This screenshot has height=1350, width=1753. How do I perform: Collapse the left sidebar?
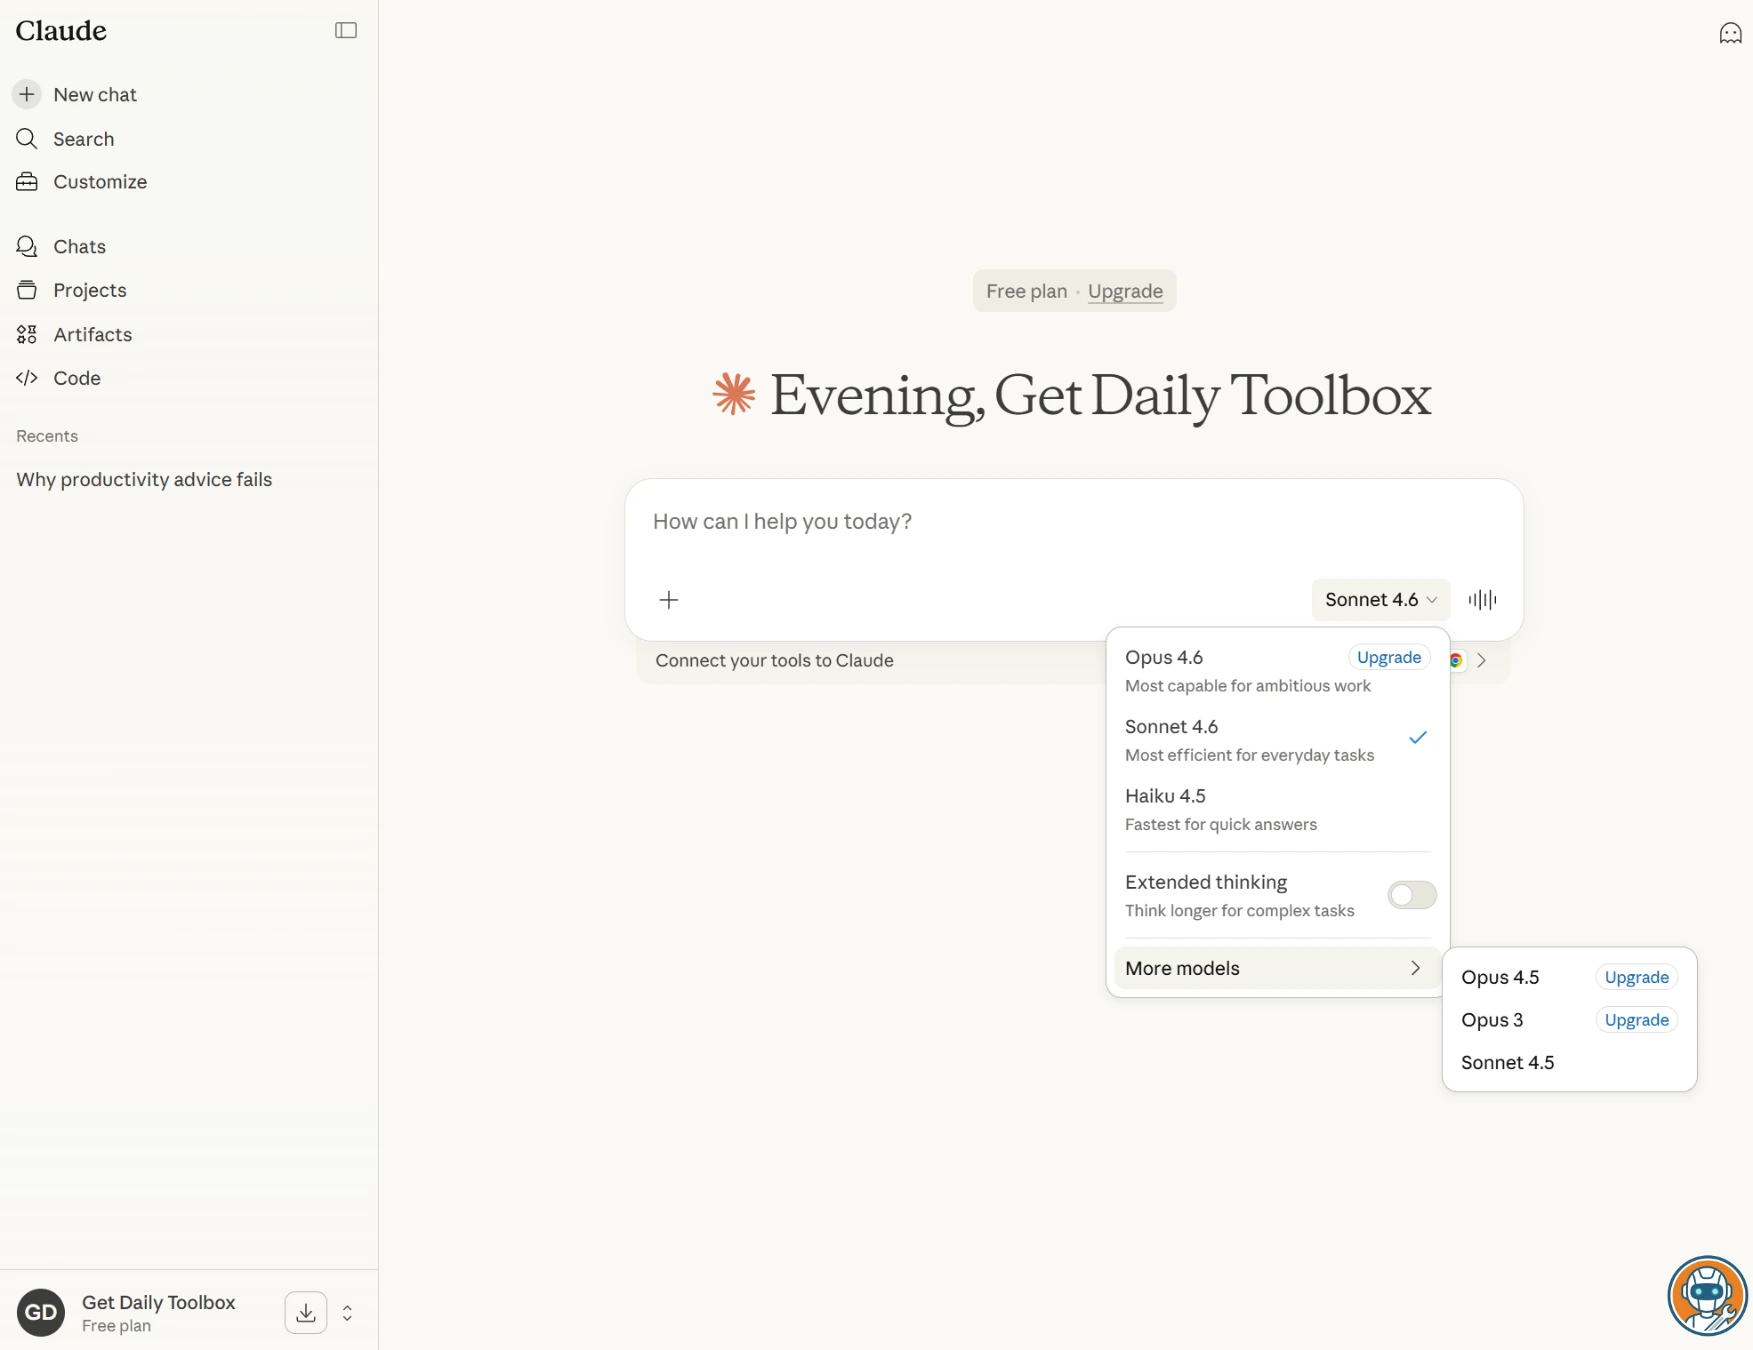click(x=345, y=30)
